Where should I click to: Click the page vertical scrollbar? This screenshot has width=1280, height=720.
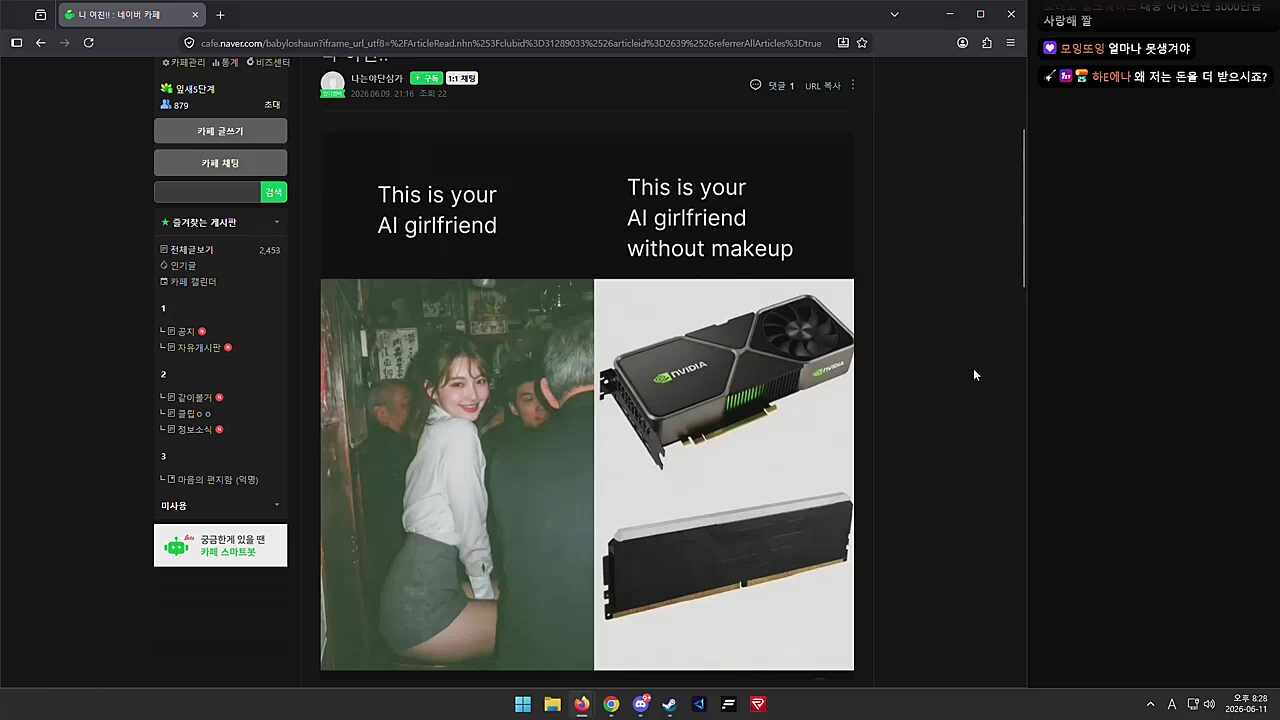pos(1023,208)
